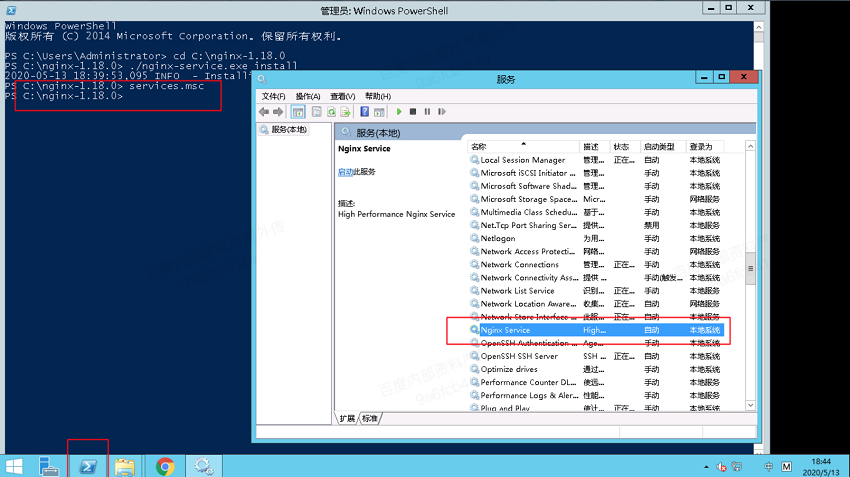Open the 查看(V) menu
This screenshot has width=850, height=477.
tap(343, 96)
